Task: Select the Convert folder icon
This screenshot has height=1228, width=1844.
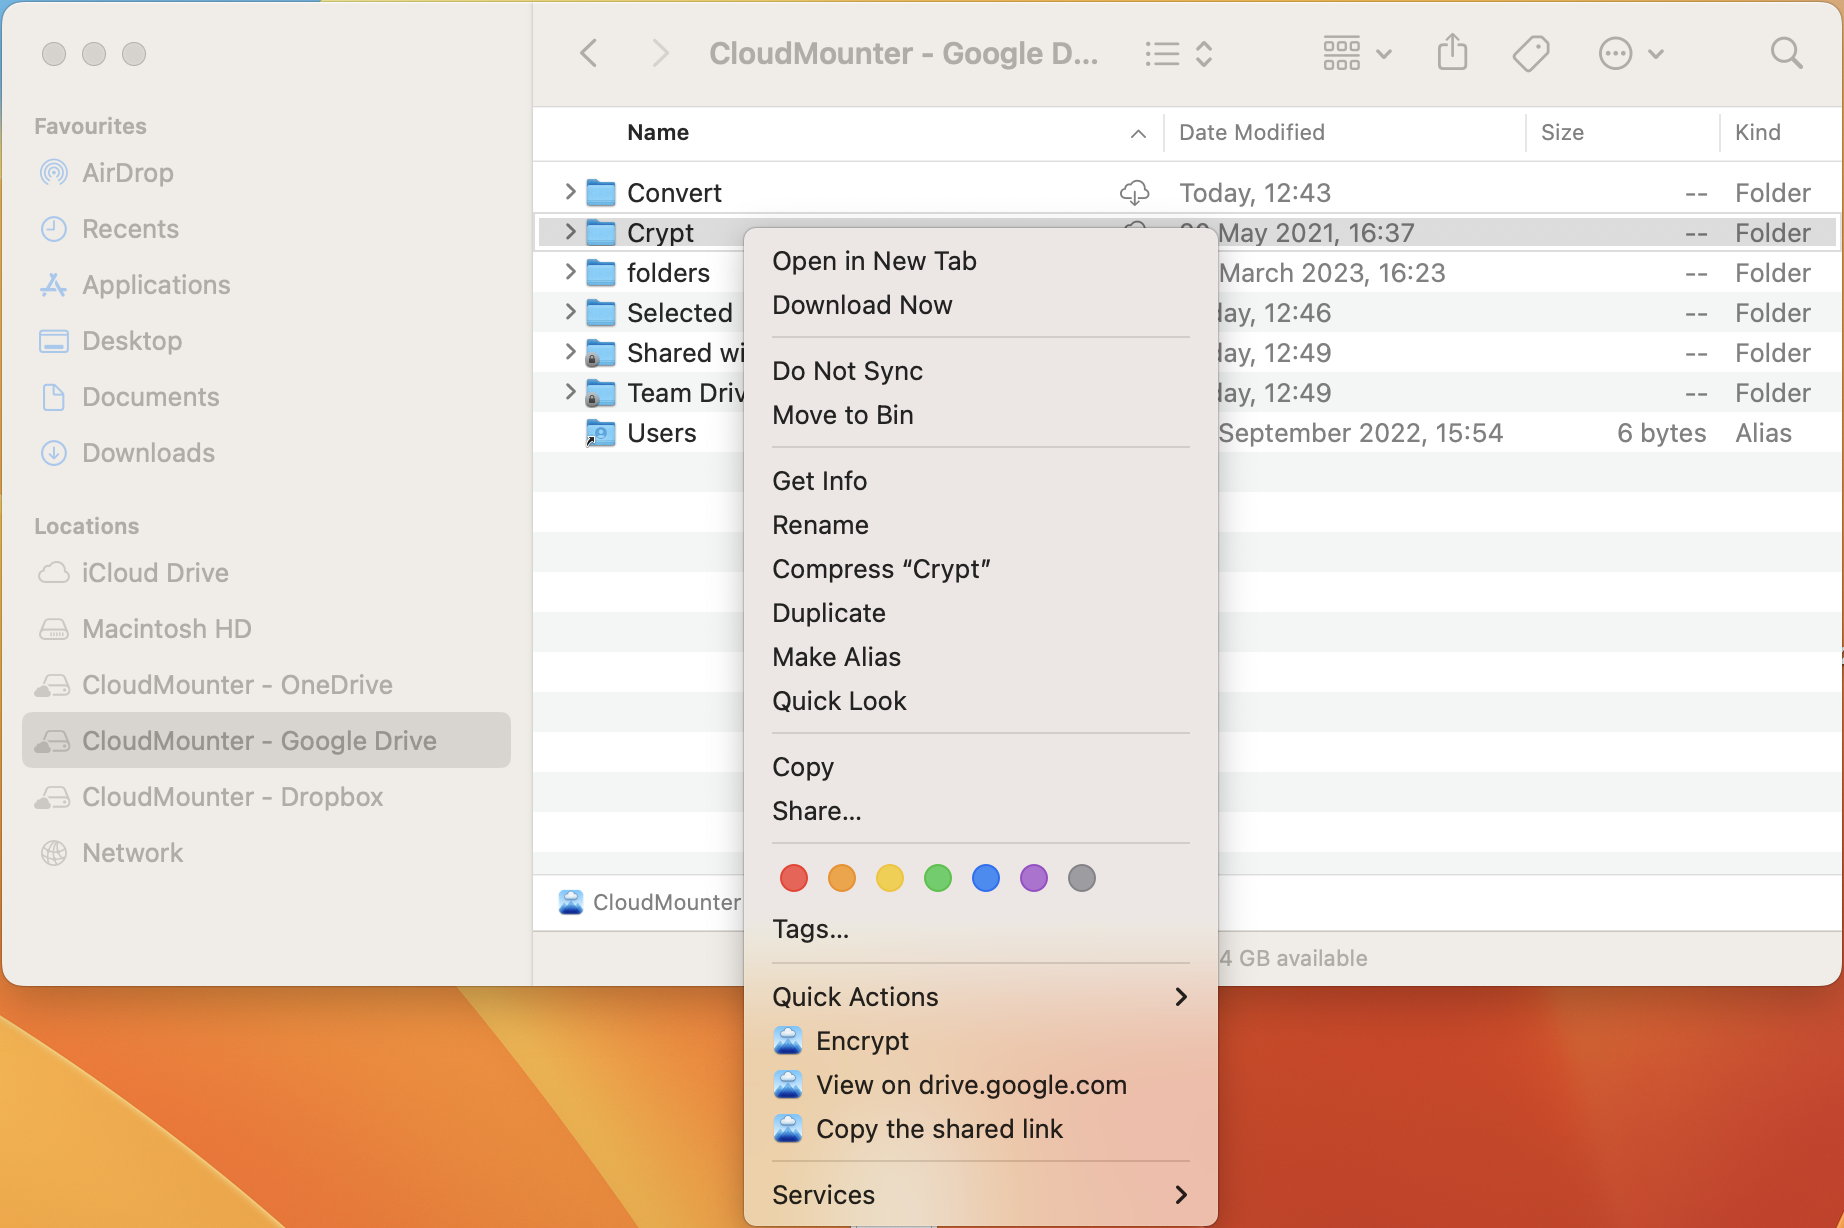Action: (601, 192)
